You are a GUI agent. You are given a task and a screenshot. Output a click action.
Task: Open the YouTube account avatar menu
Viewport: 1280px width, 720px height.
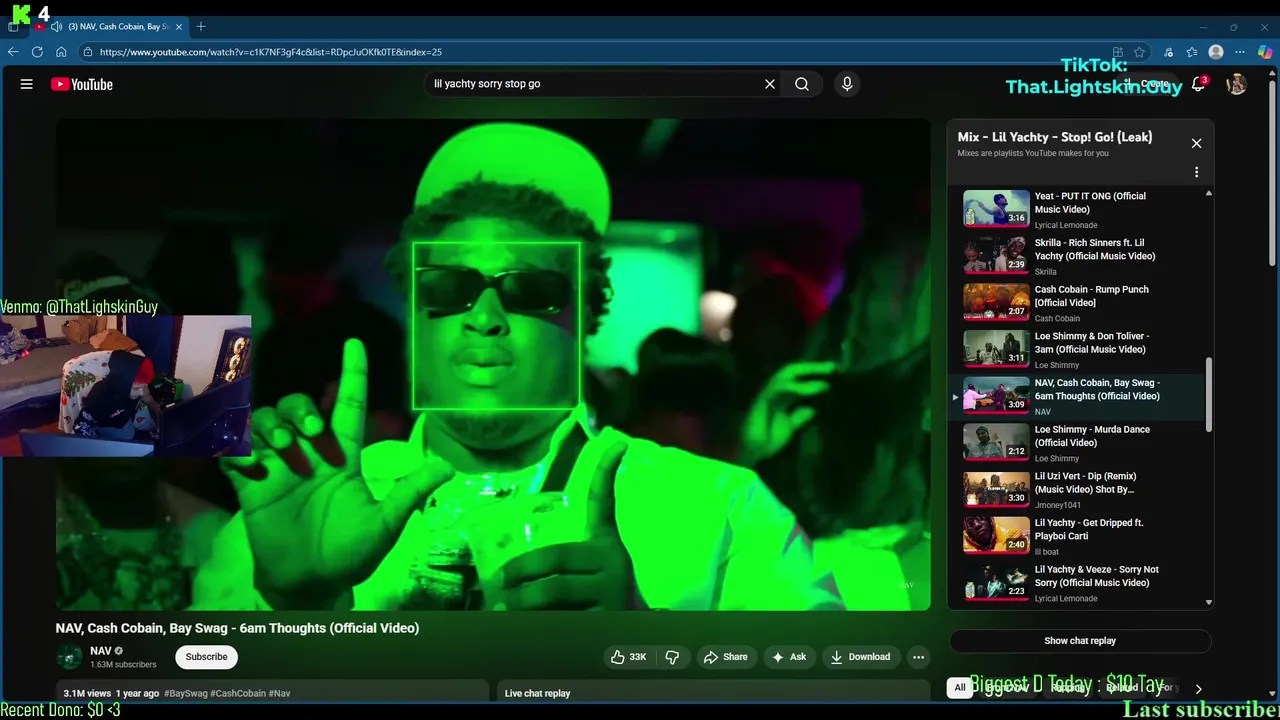1237,84
